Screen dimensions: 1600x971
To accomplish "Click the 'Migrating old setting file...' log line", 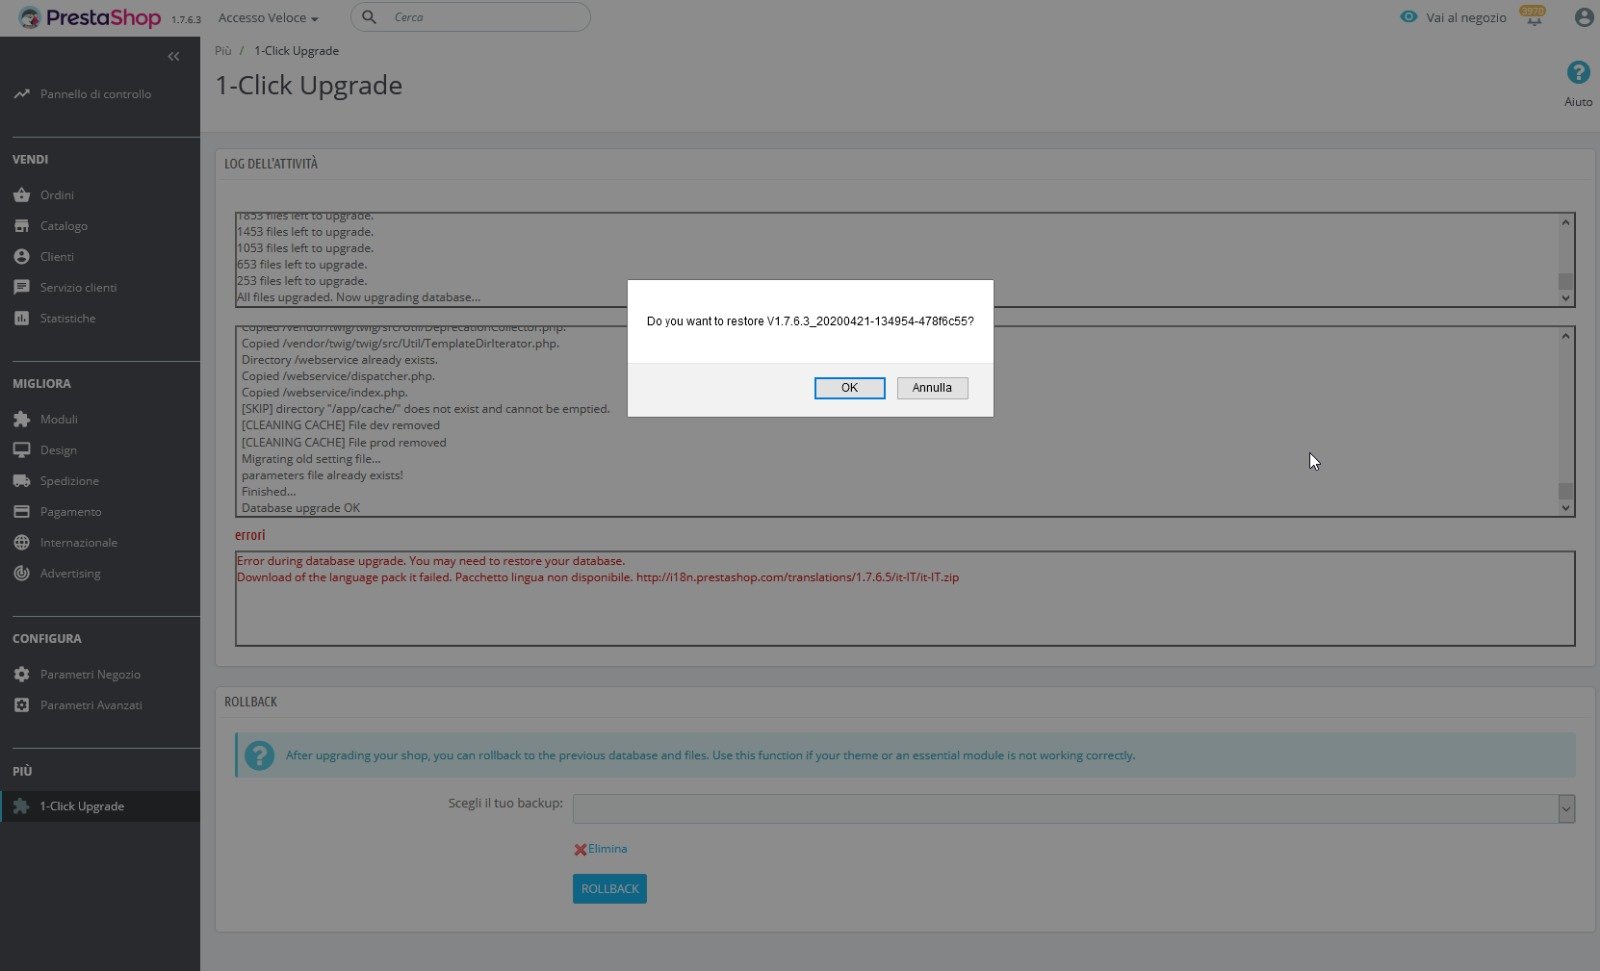I will [x=311, y=459].
